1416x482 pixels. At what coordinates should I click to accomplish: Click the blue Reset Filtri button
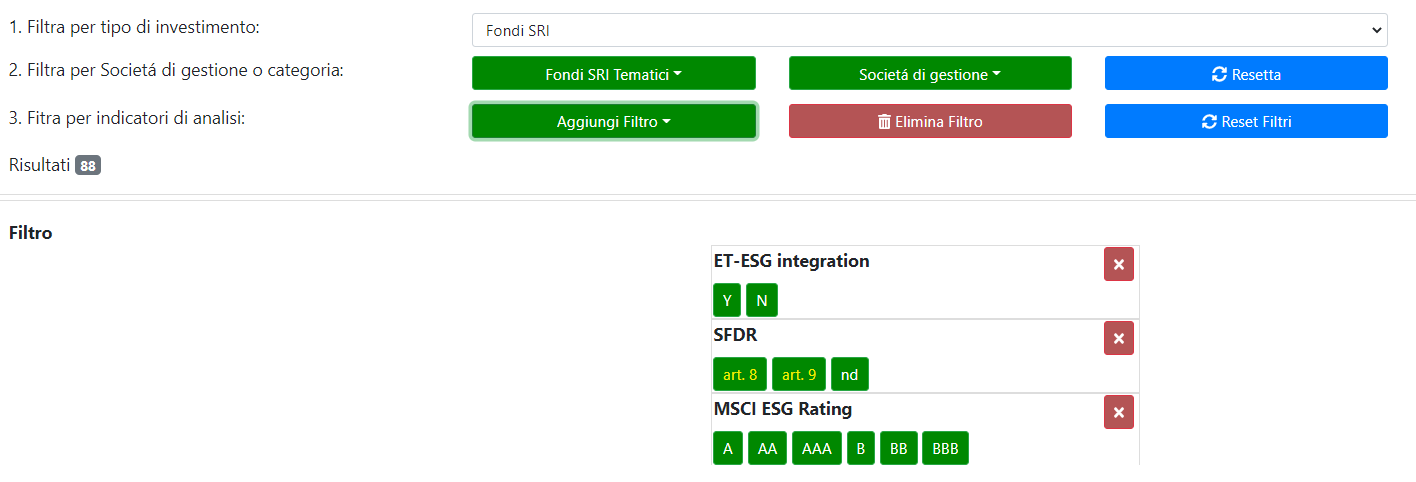pyautogui.click(x=1246, y=121)
